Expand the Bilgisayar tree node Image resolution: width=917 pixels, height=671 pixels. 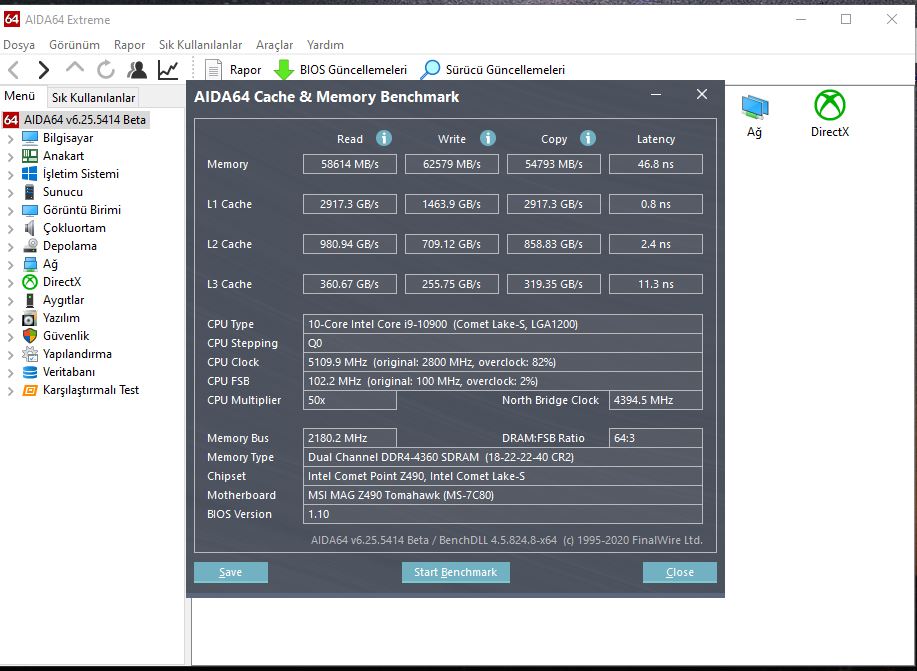click(x=11, y=139)
